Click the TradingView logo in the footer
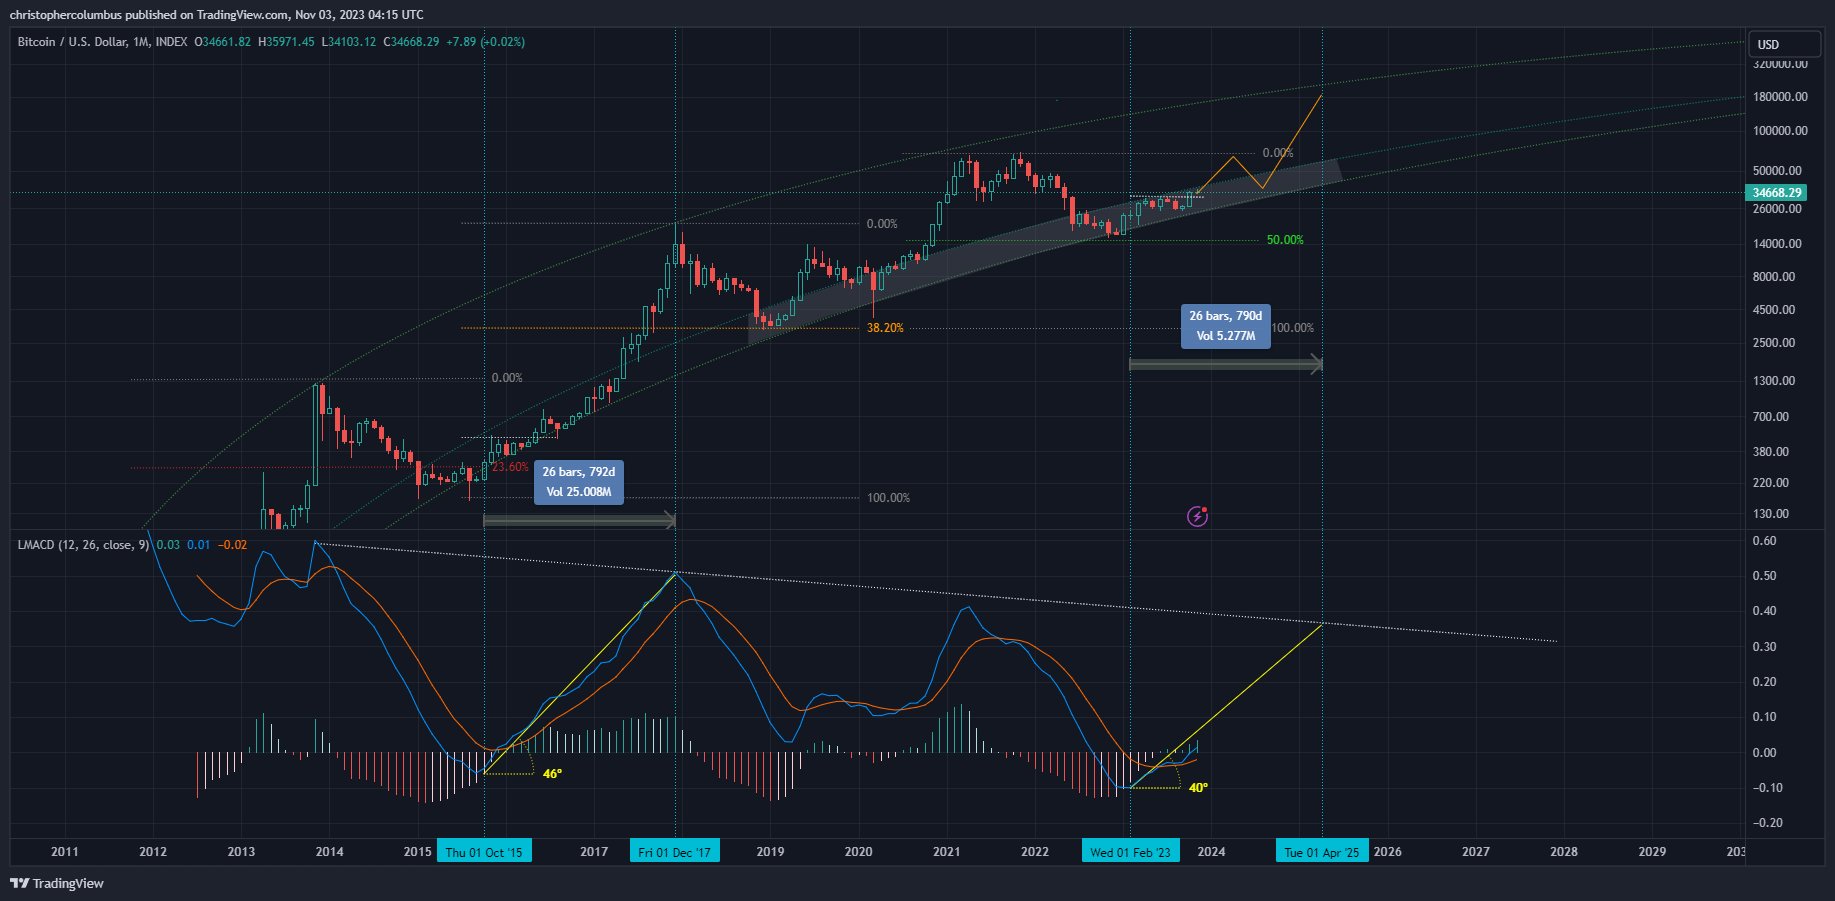The width and height of the screenshot is (1835, 901). 57,883
